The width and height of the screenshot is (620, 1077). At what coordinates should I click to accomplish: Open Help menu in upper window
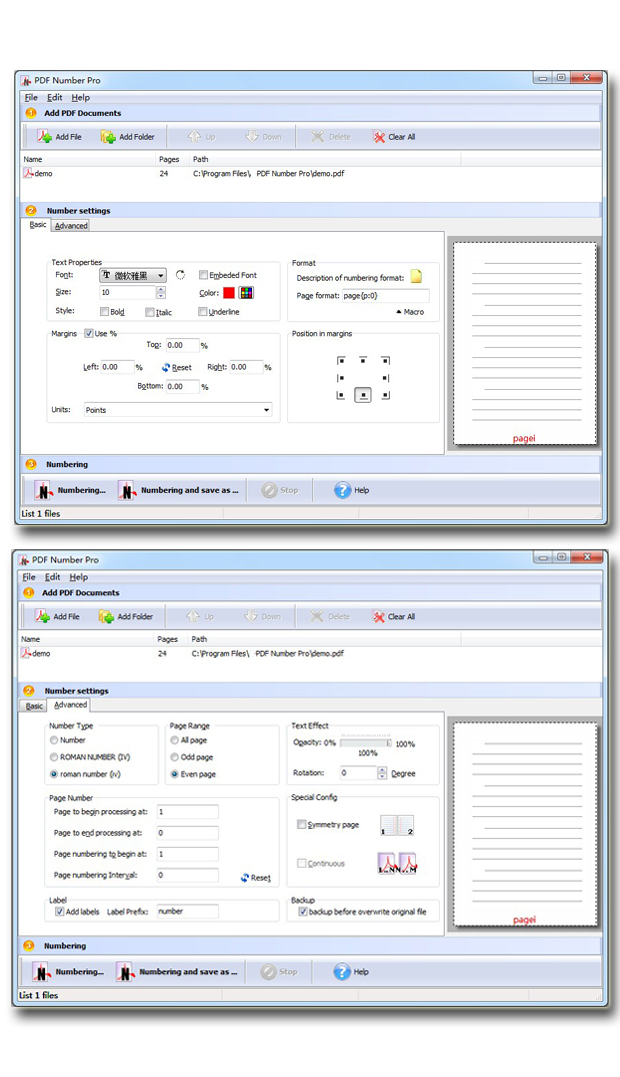tap(80, 98)
